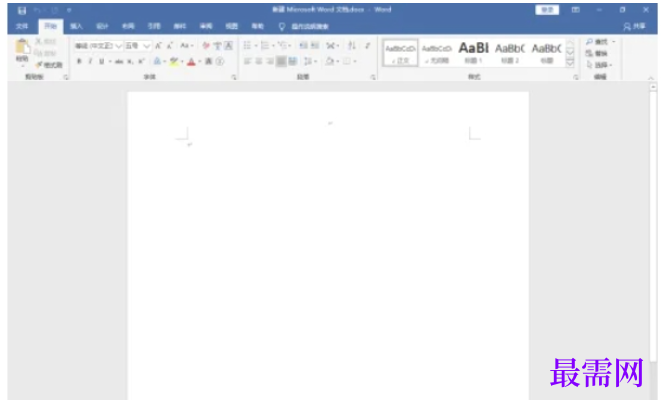Click the phonetic guide icon

click(217, 46)
